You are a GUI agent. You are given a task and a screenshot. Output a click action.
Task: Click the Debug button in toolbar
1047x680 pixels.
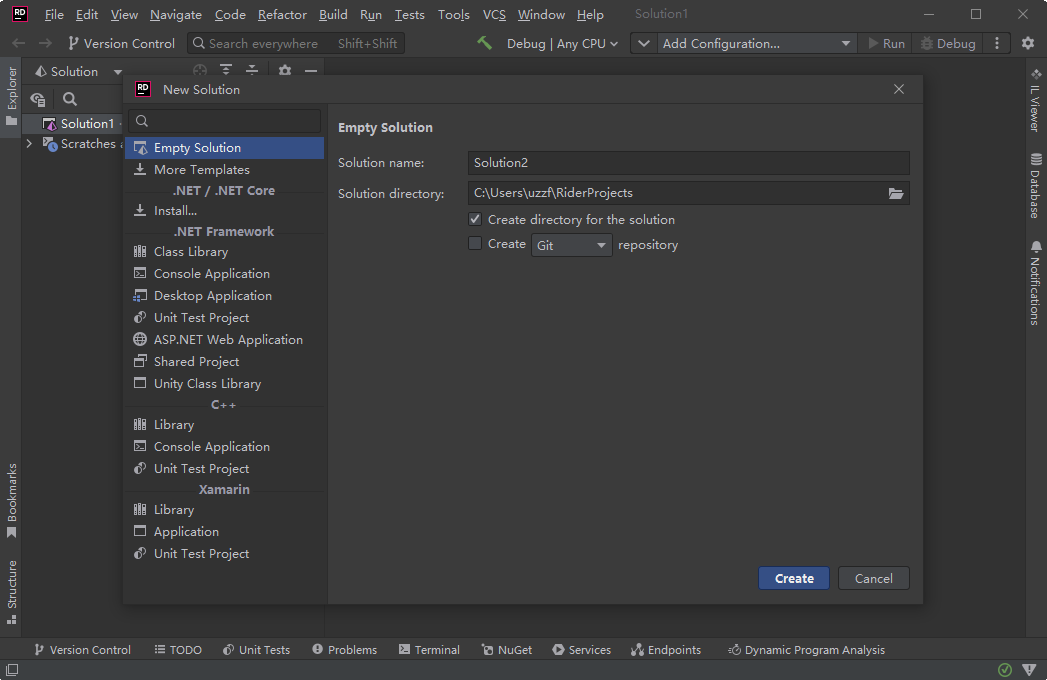[948, 43]
